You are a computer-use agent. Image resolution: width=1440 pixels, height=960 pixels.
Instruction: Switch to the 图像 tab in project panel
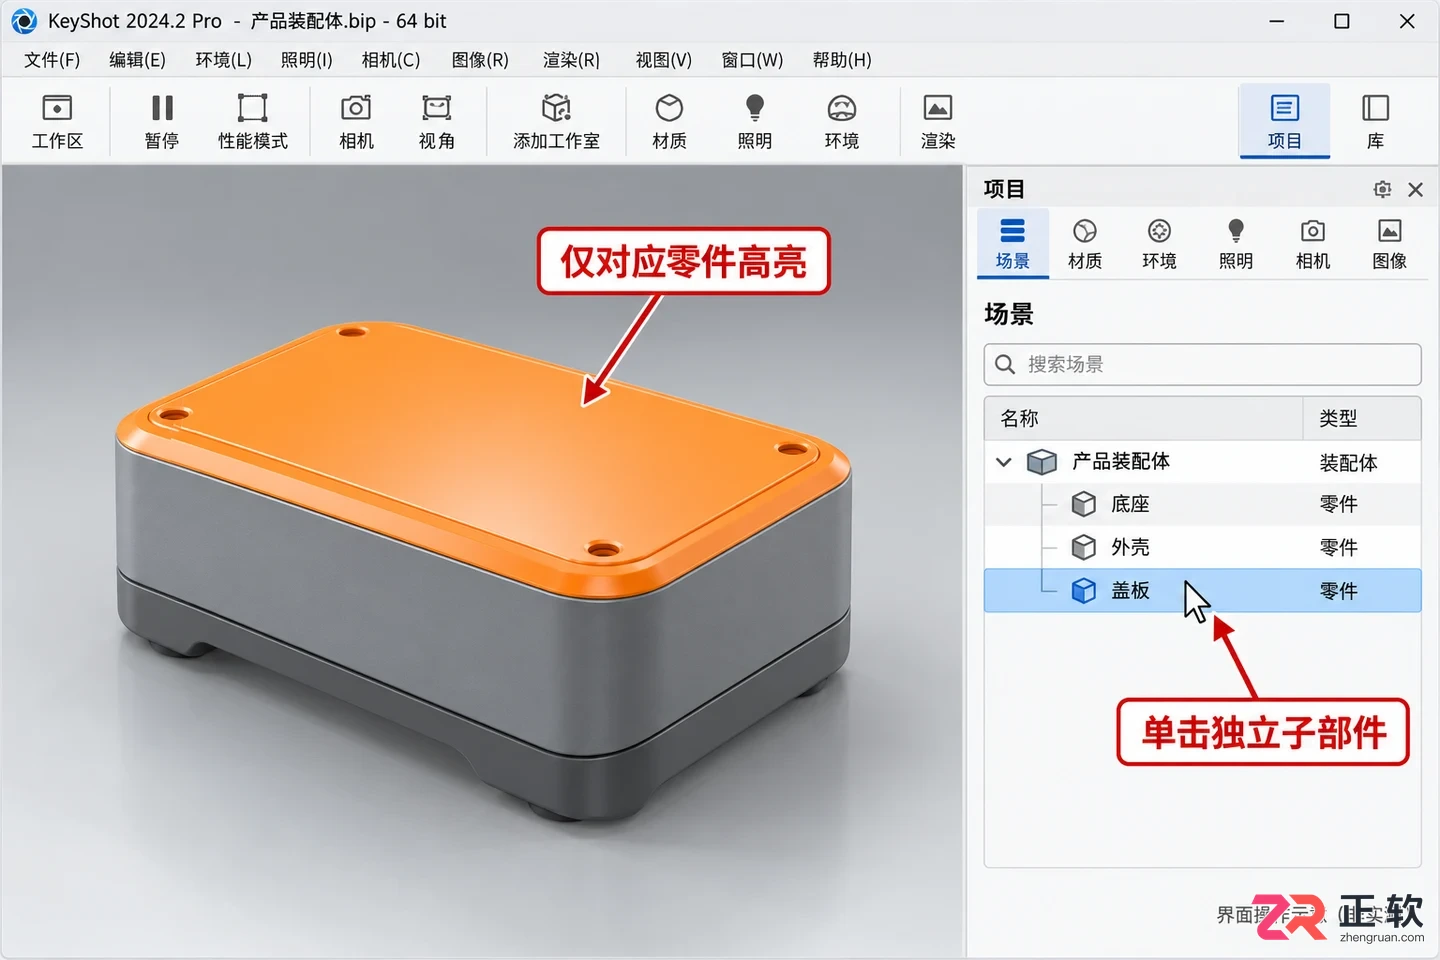1390,244
